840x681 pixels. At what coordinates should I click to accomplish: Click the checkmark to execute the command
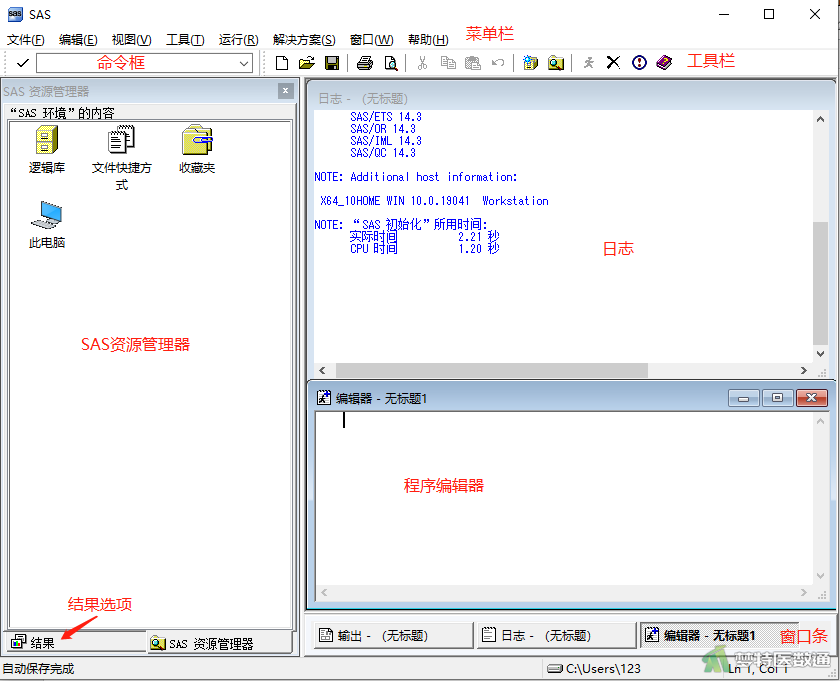(x=22, y=63)
